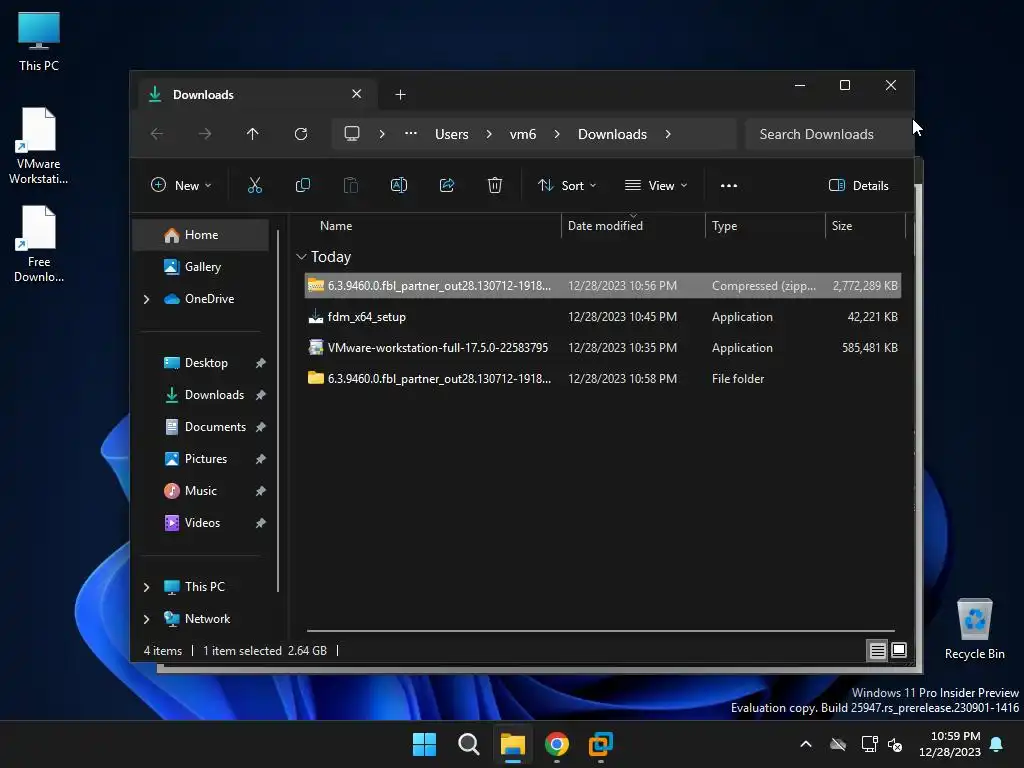The image size is (1024, 768).
Task: Expand chevron after vm6 breadcrumb
Action: [557, 134]
